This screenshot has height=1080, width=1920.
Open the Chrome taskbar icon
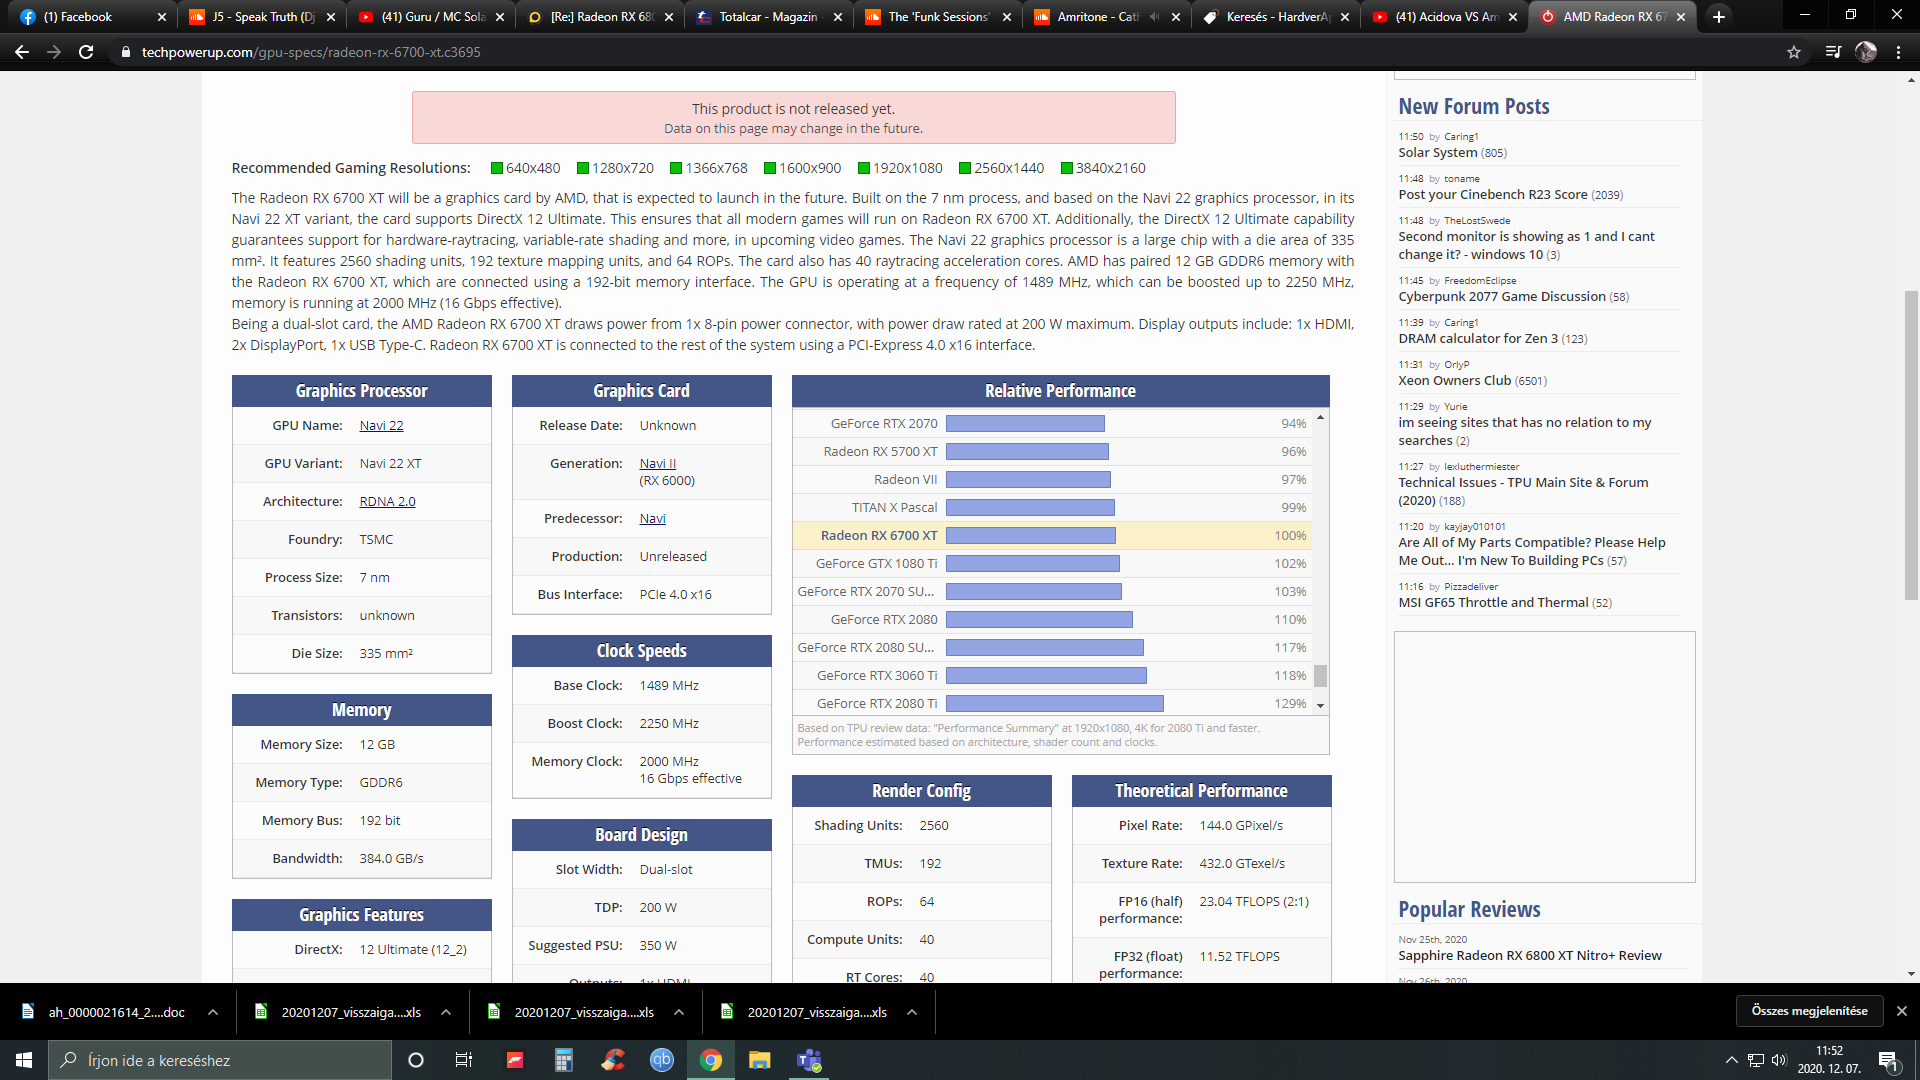coord(711,1060)
